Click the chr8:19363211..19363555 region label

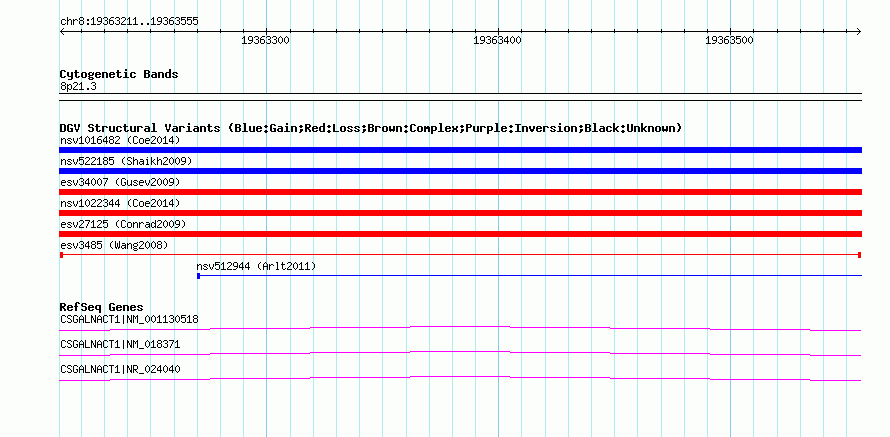(129, 22)
